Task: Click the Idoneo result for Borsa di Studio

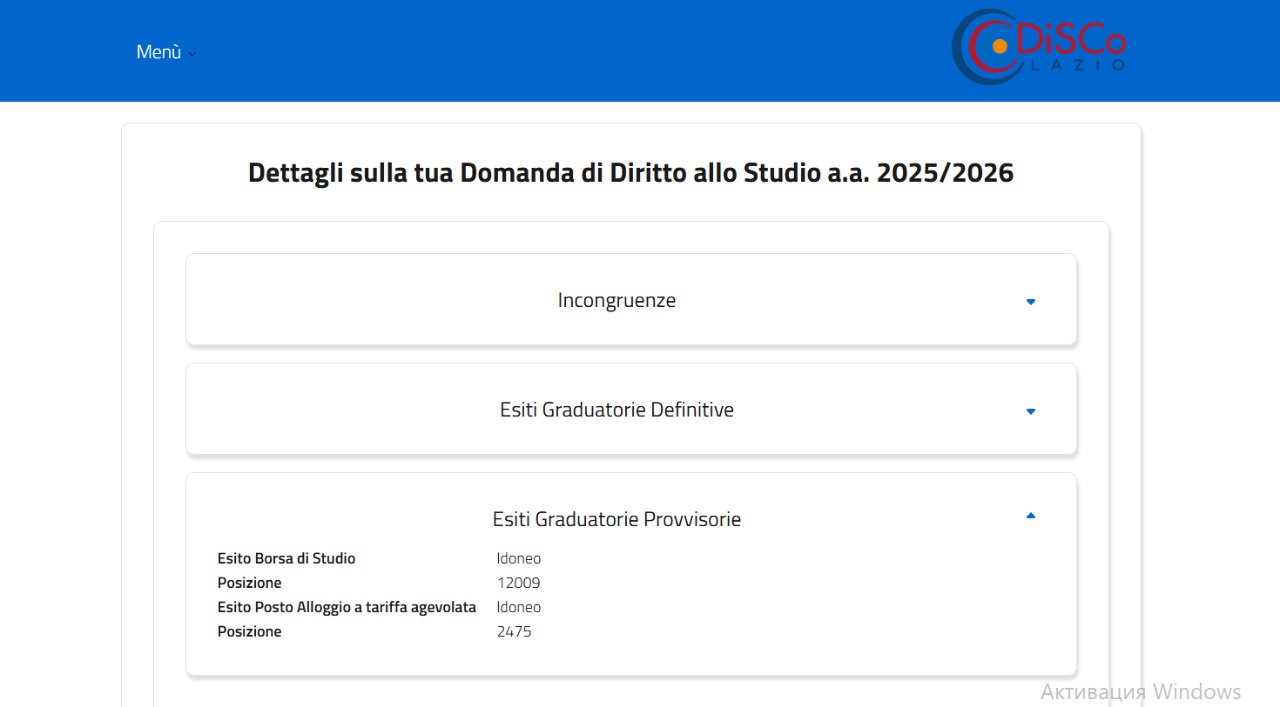Action: click(518, 558)
